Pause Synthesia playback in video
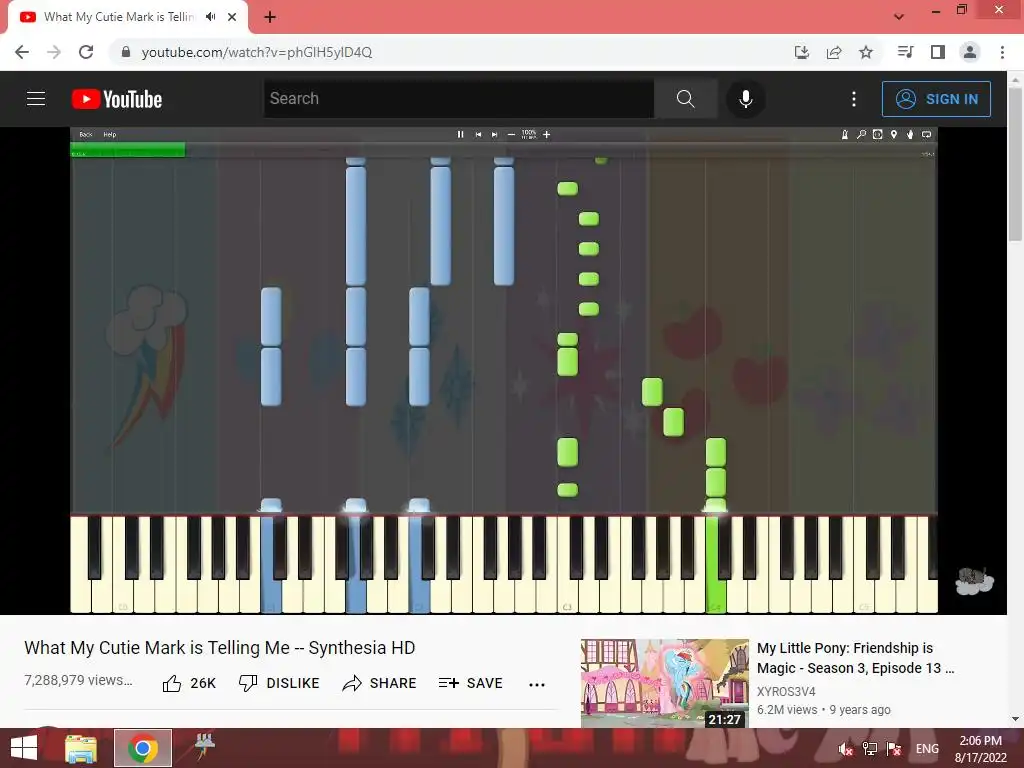Screen dimensions: 1024x768 click(x=460, y=135)
